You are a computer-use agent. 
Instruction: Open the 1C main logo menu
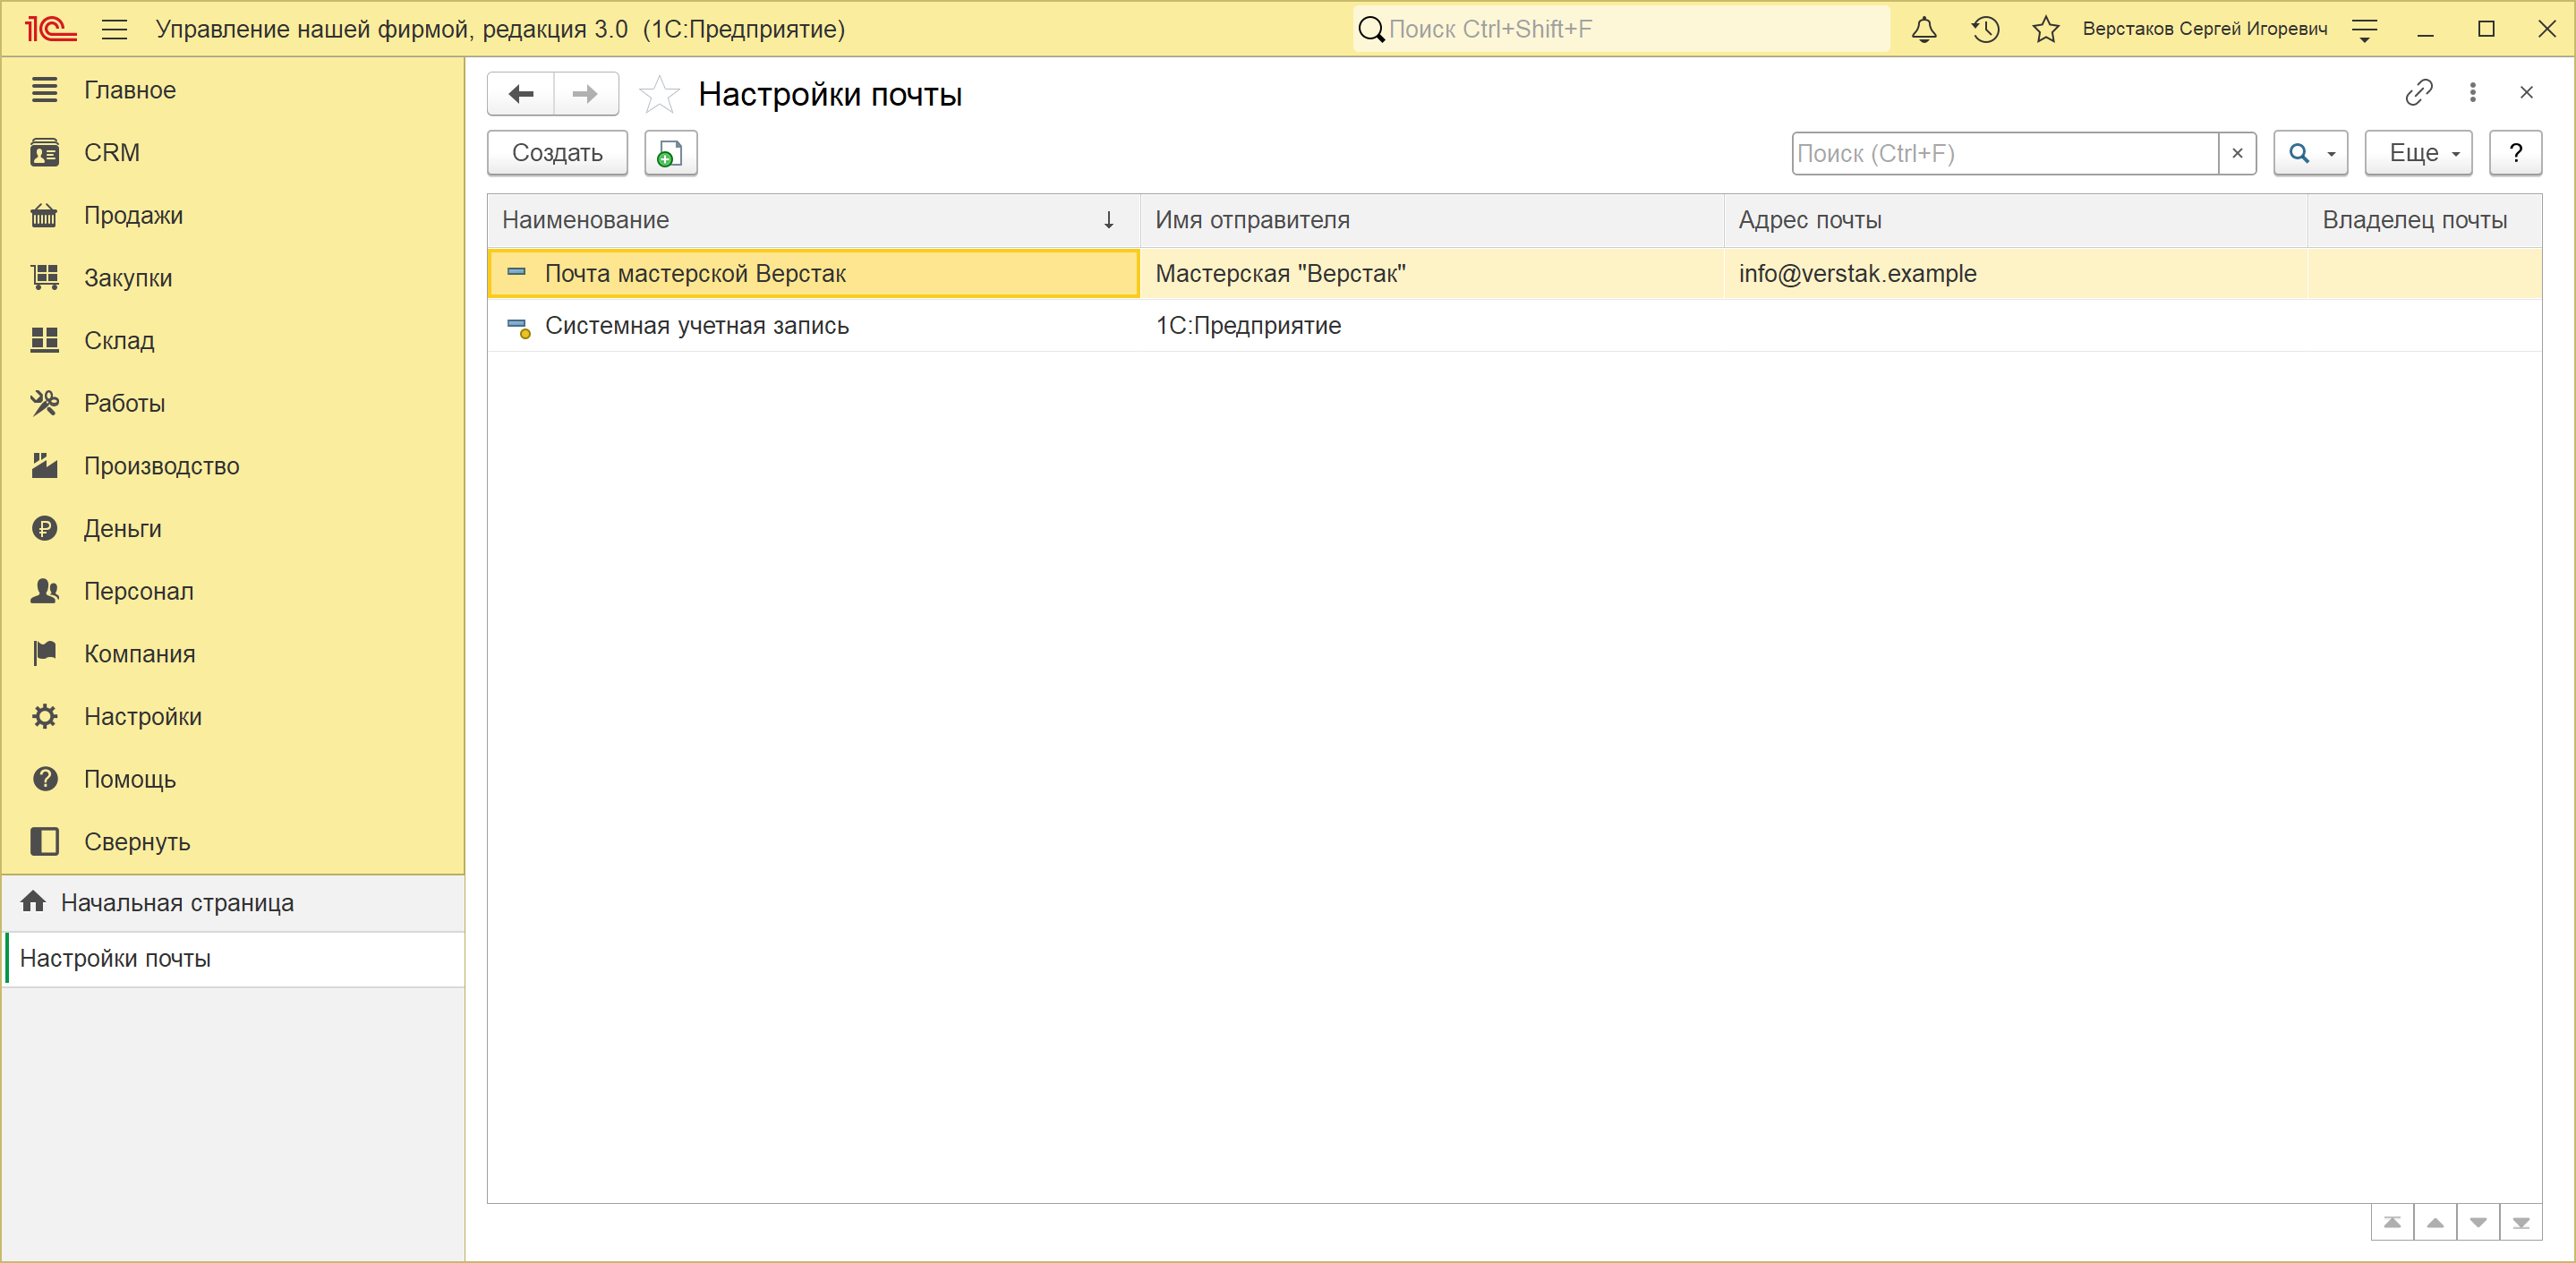pyautogui.click(x=50, y=29)
